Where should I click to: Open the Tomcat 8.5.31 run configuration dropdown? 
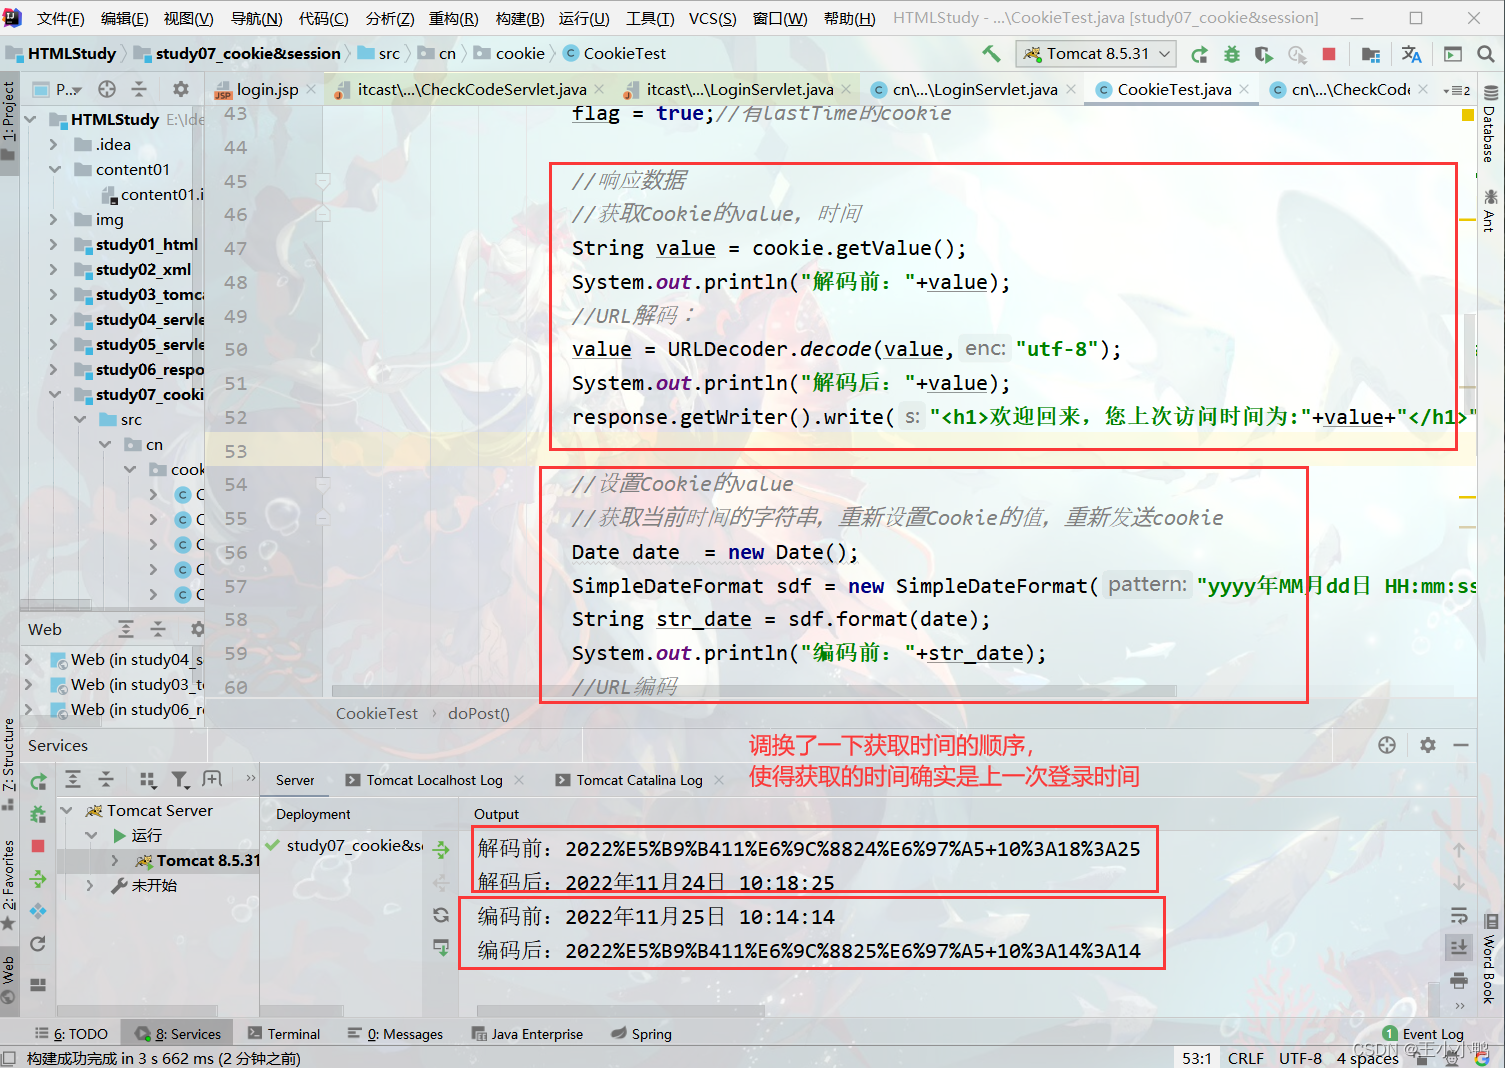click(x=1095, y=54)
